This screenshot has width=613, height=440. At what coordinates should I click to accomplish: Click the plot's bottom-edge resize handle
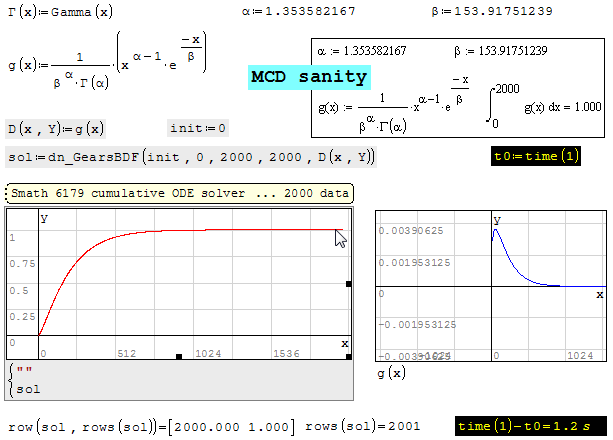click(179, 356)
